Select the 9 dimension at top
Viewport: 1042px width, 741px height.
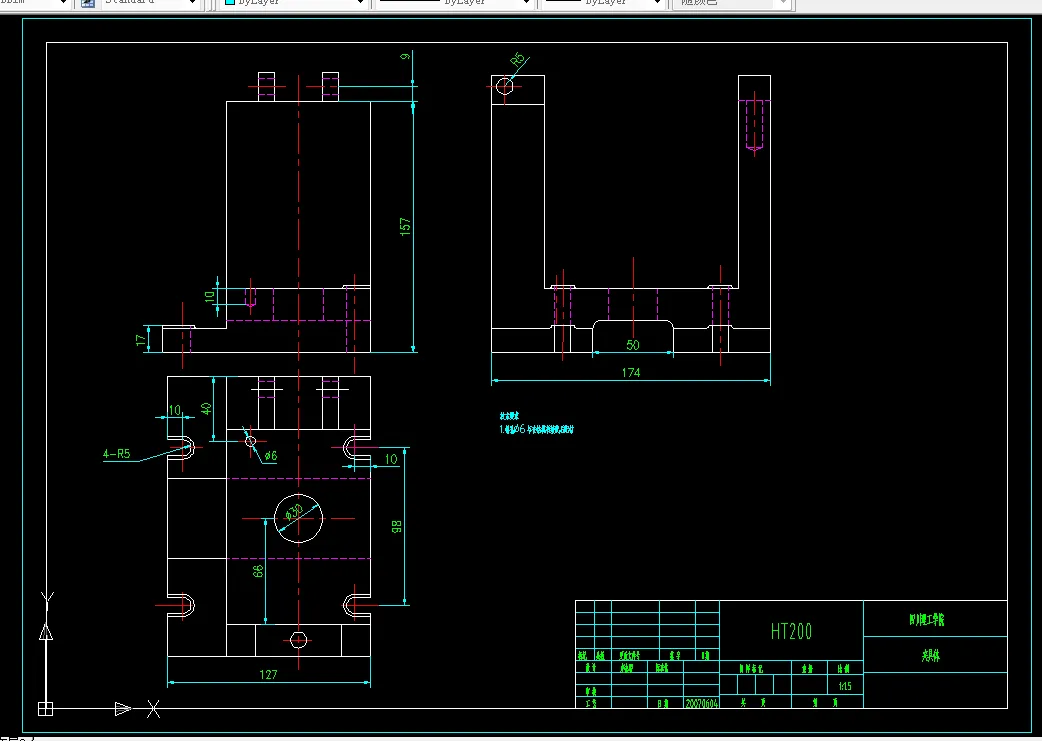click(405, 56)
